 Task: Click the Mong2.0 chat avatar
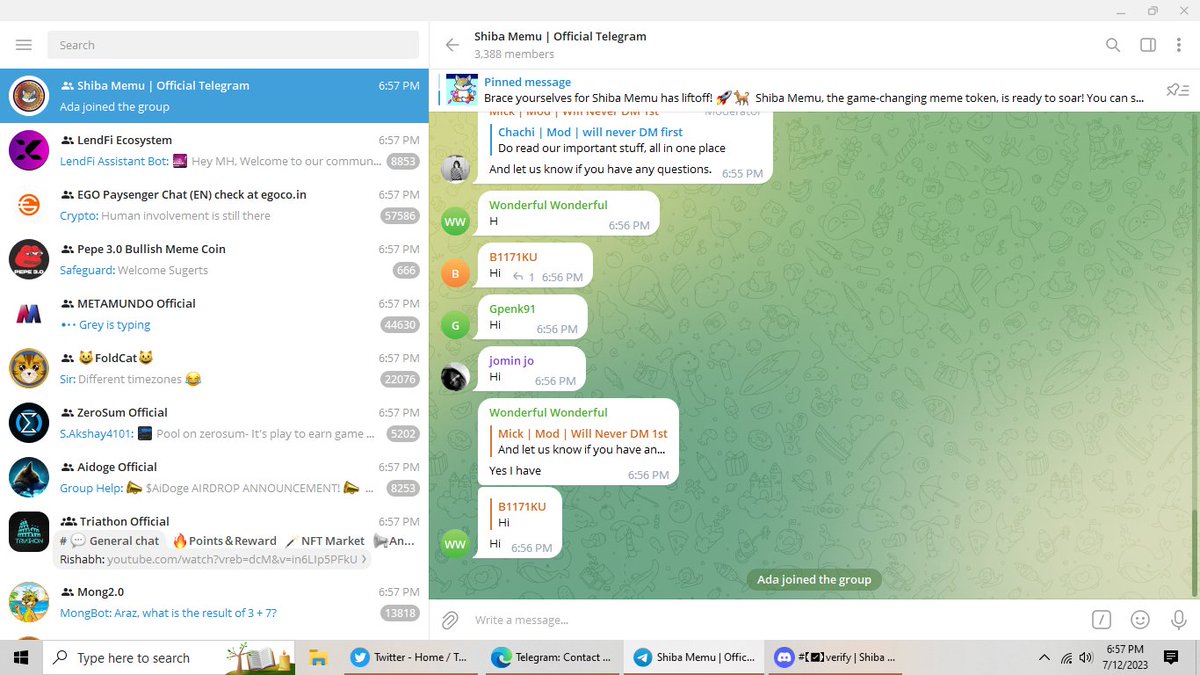pyautogui.click(x=29, y=602)
